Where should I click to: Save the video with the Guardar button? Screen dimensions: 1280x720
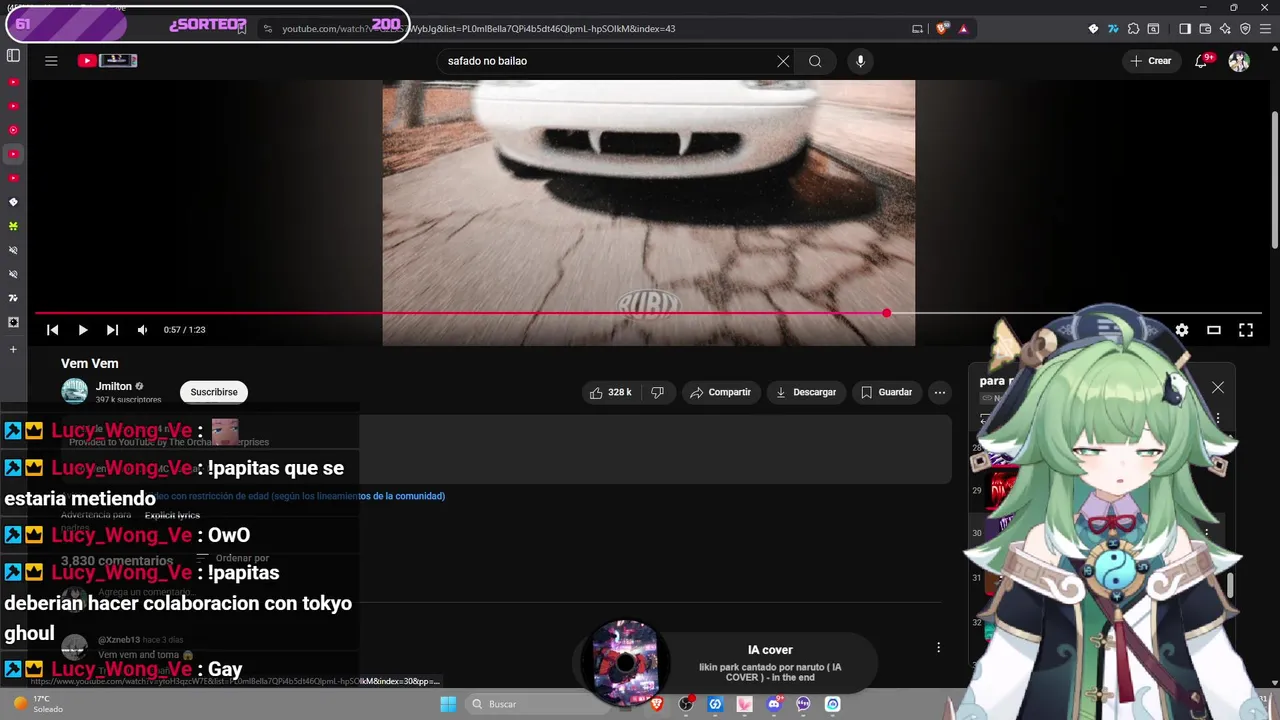tap(886, 392)
